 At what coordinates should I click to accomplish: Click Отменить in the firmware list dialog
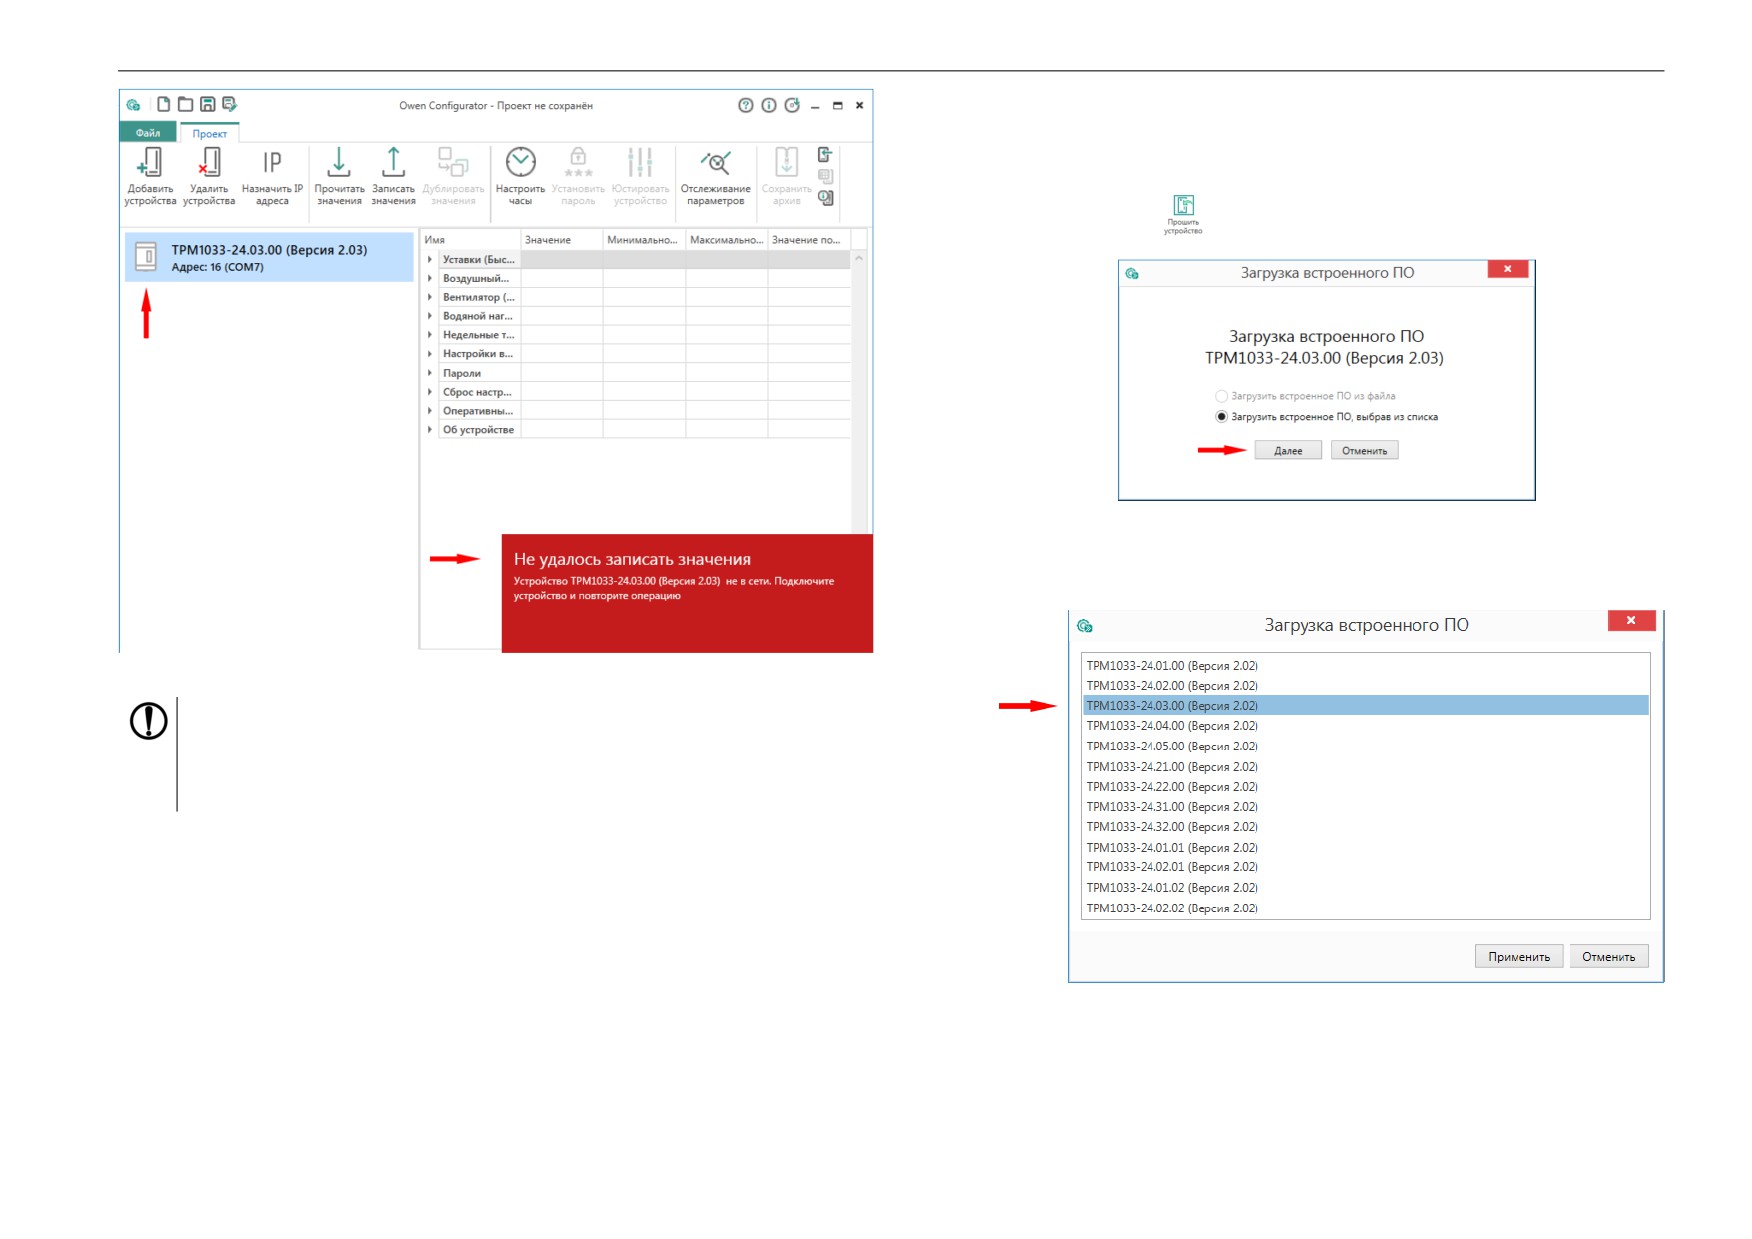click(1608, 957)
